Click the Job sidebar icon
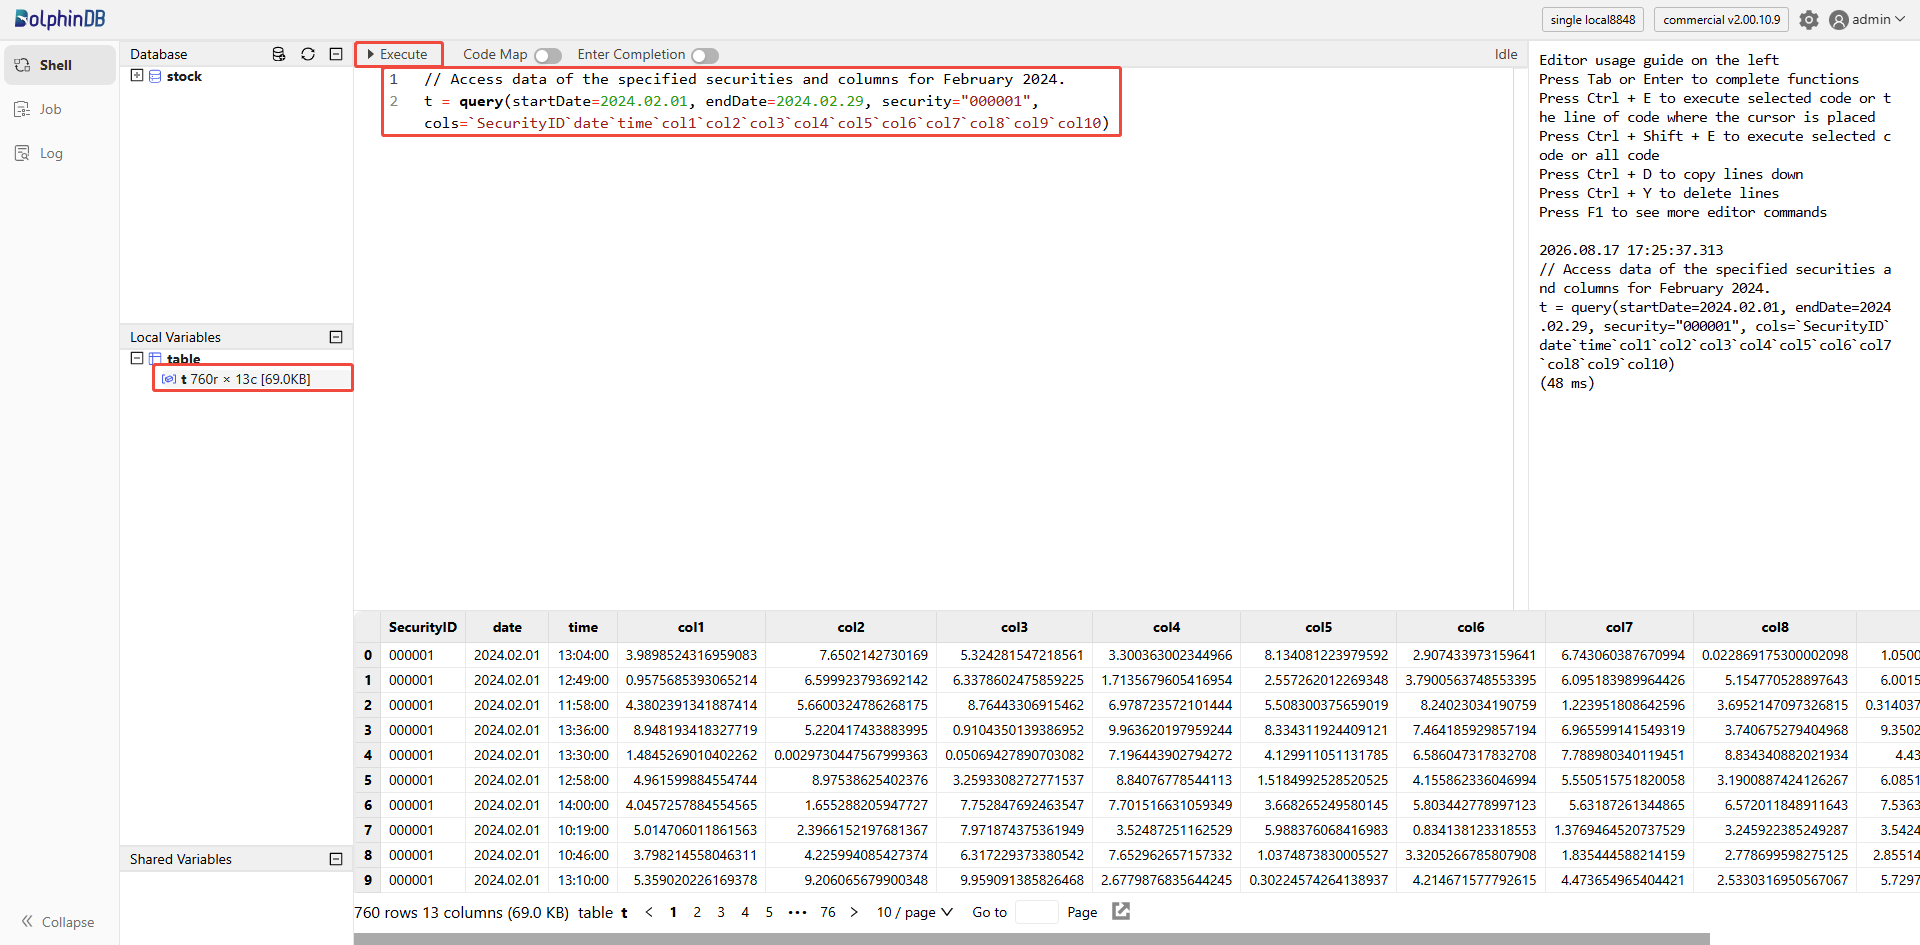1920x945 pixels. pyautogui.click(x=22, y=109)
